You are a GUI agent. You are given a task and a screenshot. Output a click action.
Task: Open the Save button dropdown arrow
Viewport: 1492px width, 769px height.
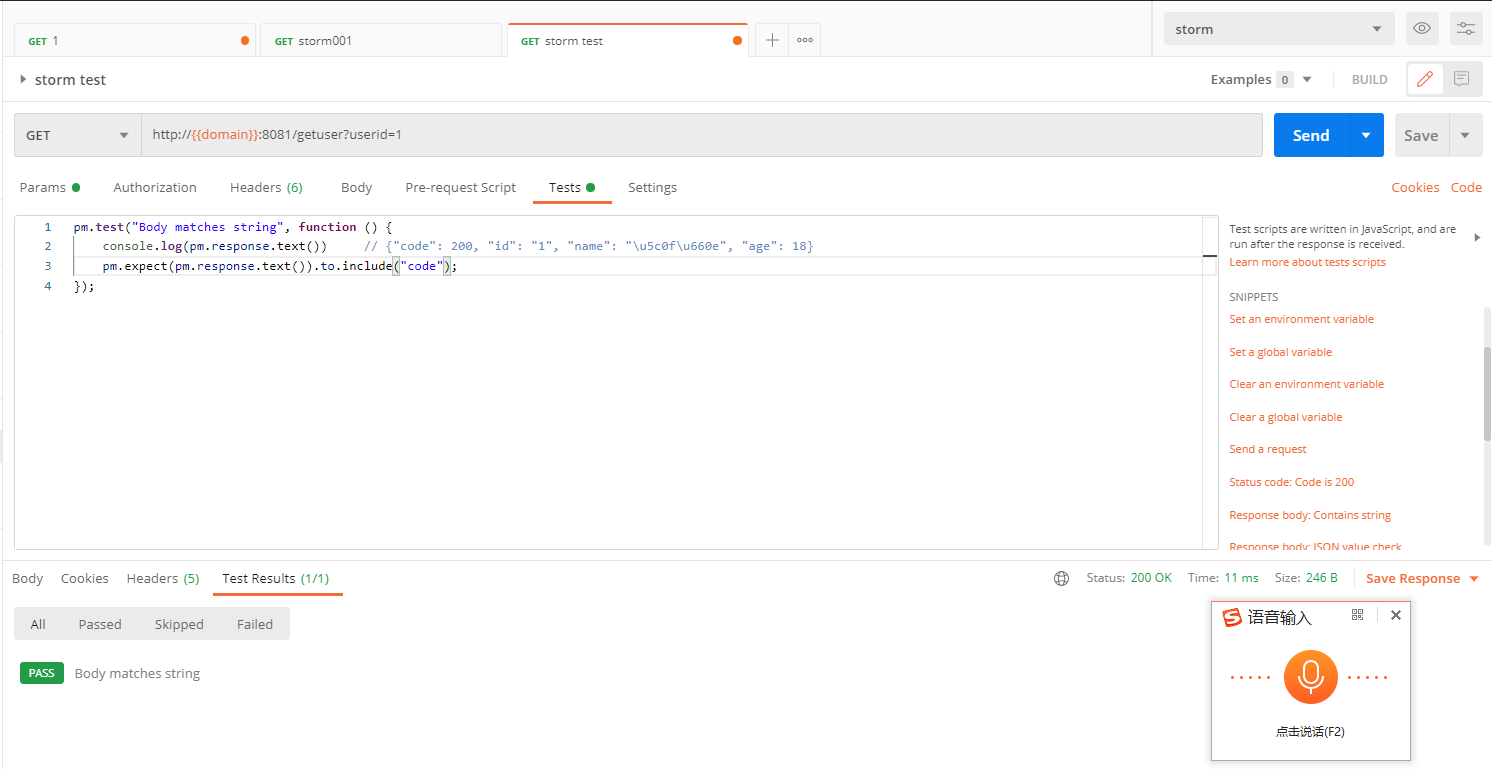coord(1465,135)
